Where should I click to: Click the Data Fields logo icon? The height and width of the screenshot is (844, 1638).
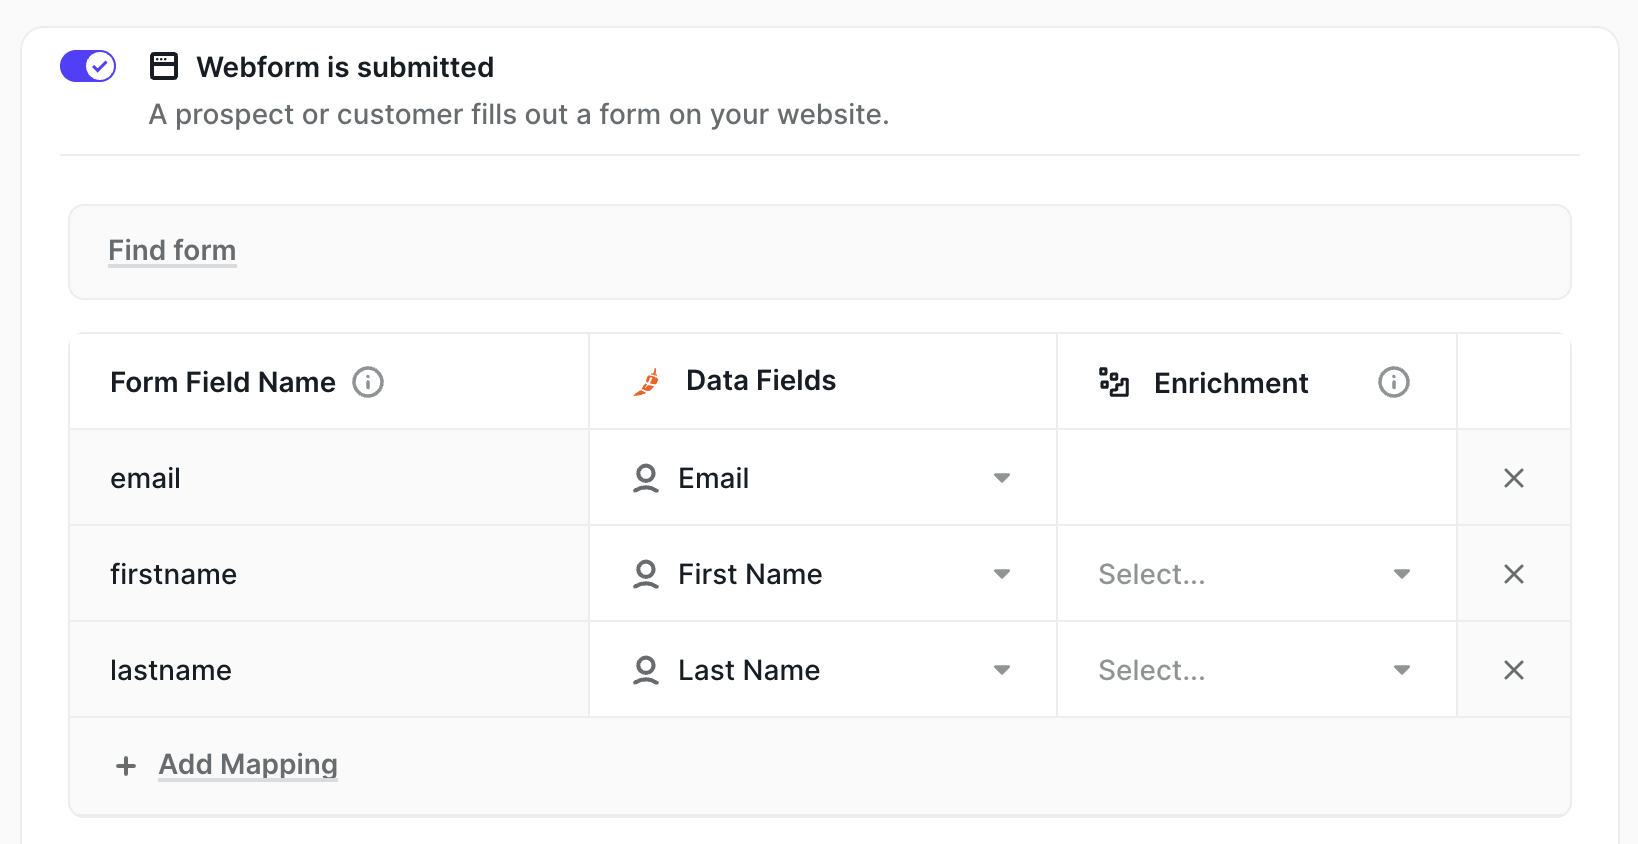(647, 382)
